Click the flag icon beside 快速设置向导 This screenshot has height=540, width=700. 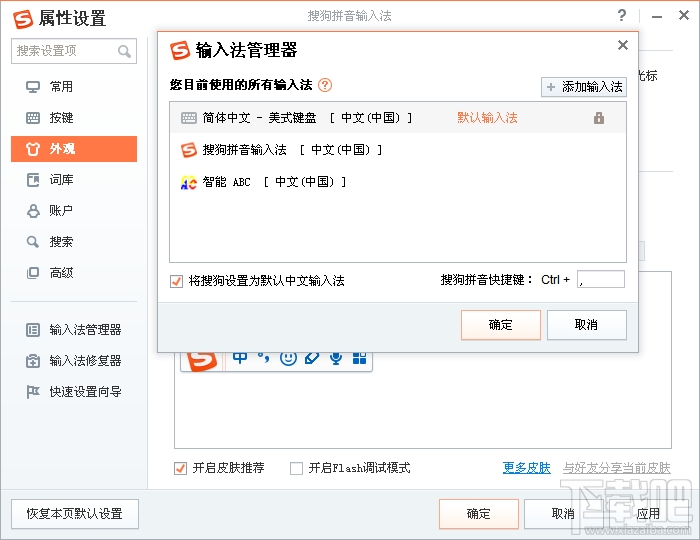click(33, 392)
